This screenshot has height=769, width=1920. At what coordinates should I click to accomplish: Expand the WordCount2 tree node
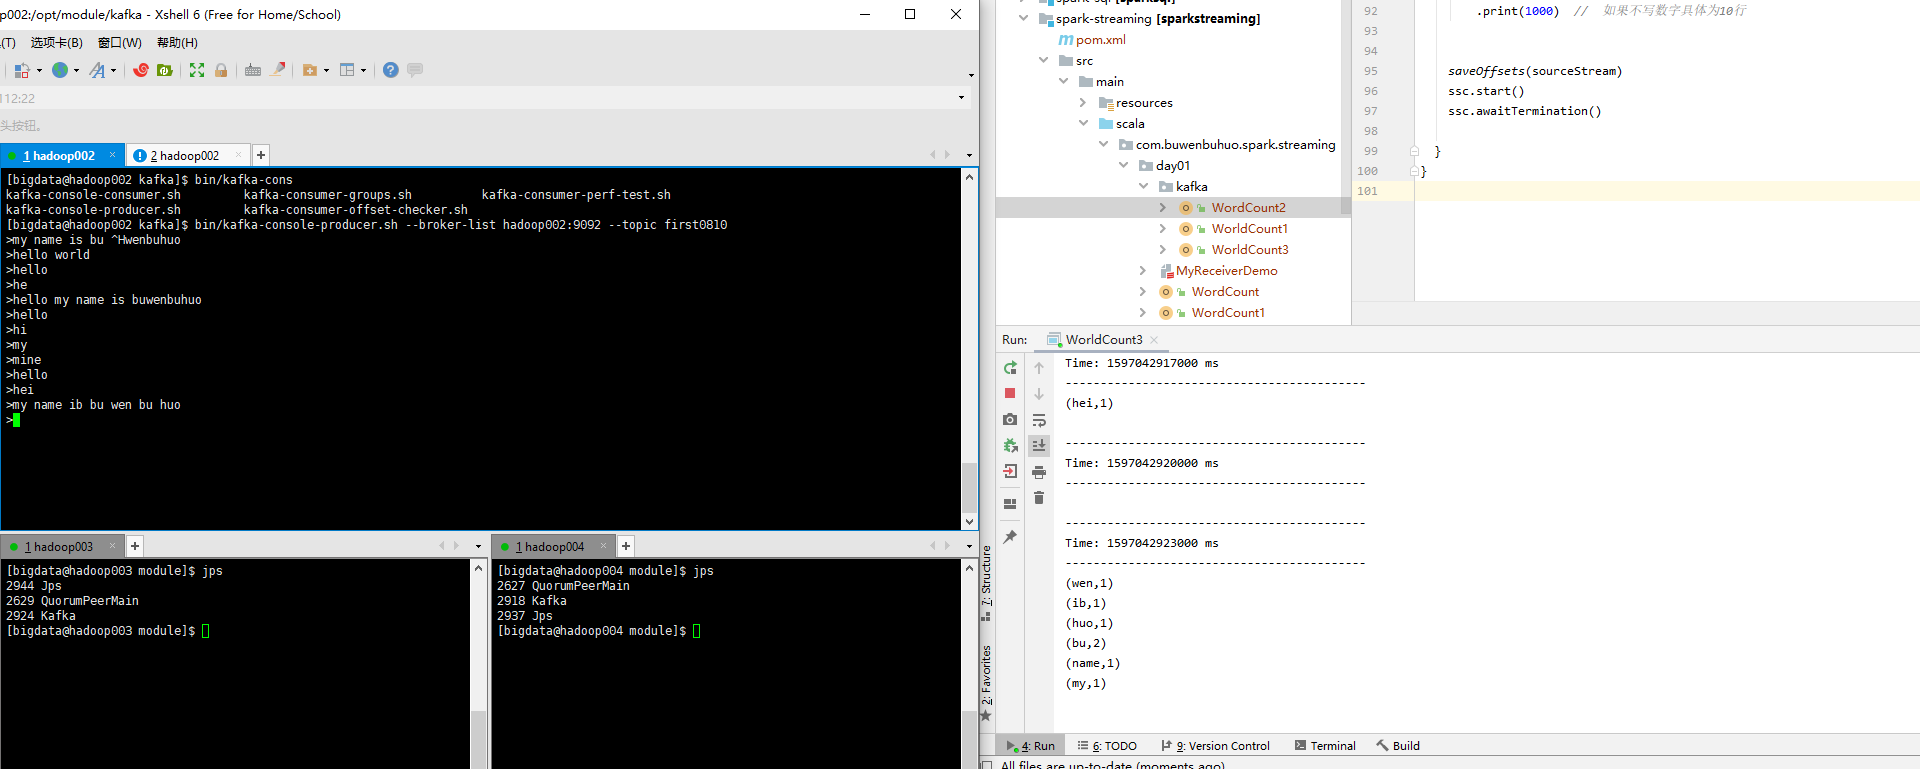click(1163, 208)
